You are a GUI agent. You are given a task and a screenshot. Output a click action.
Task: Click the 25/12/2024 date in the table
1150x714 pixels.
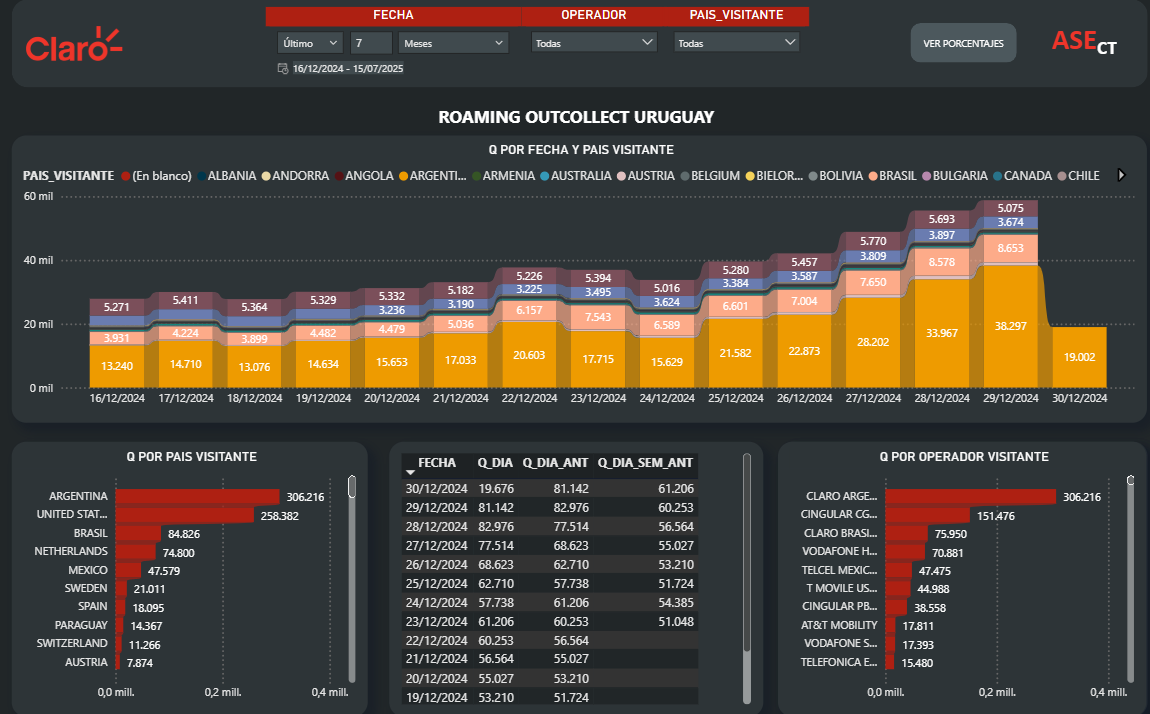436,584
